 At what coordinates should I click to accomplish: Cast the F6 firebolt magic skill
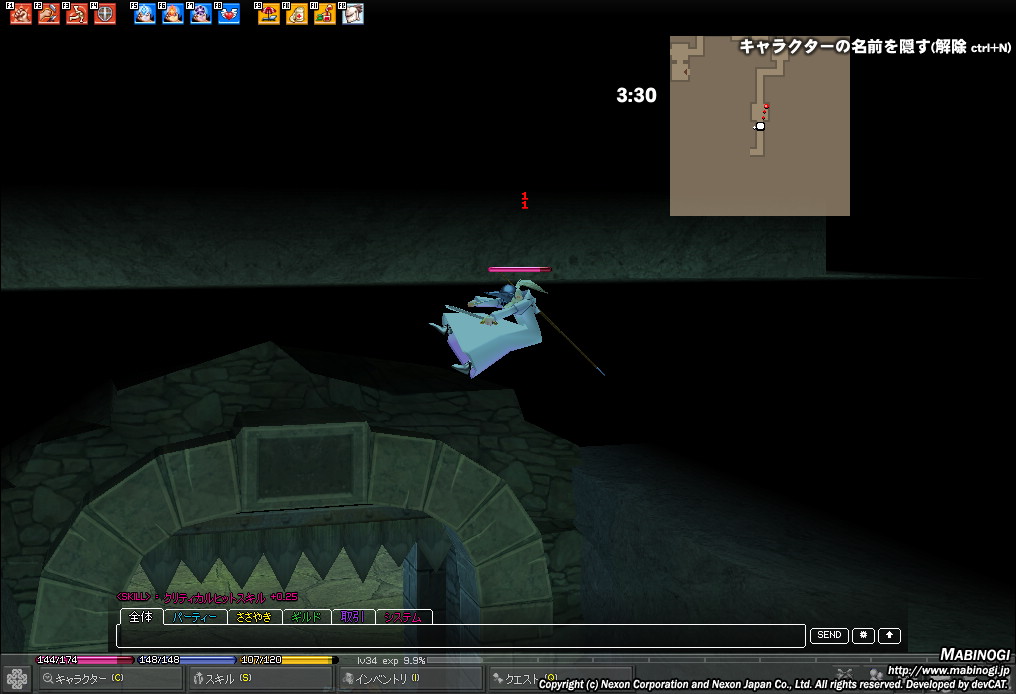[173, 14]
